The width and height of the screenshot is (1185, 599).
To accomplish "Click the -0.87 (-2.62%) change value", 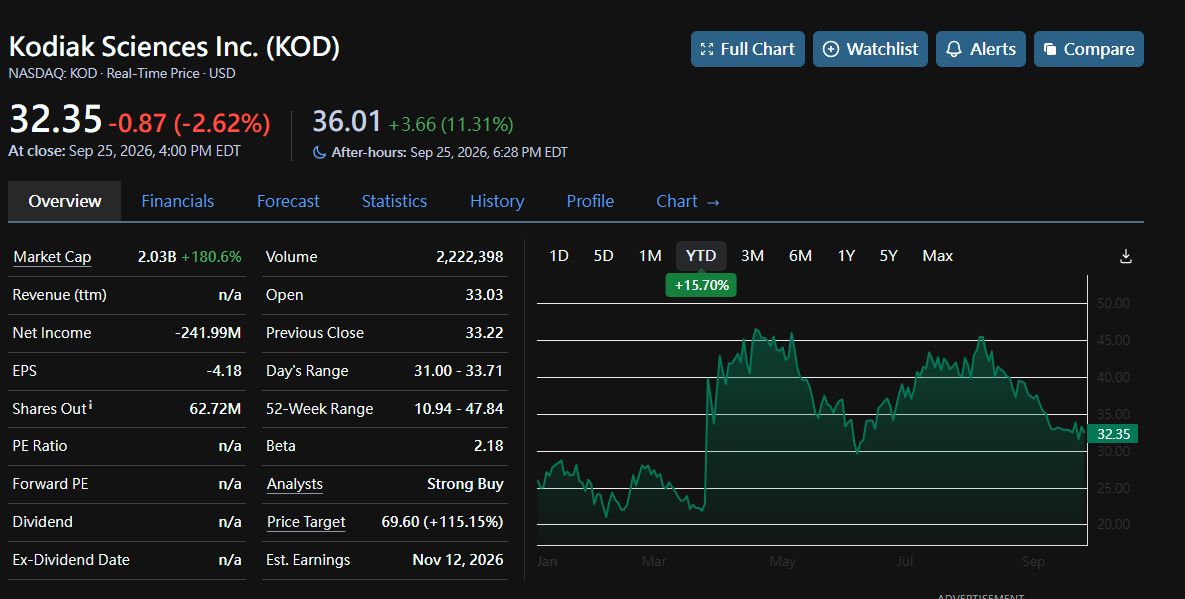I will point(189,123).
